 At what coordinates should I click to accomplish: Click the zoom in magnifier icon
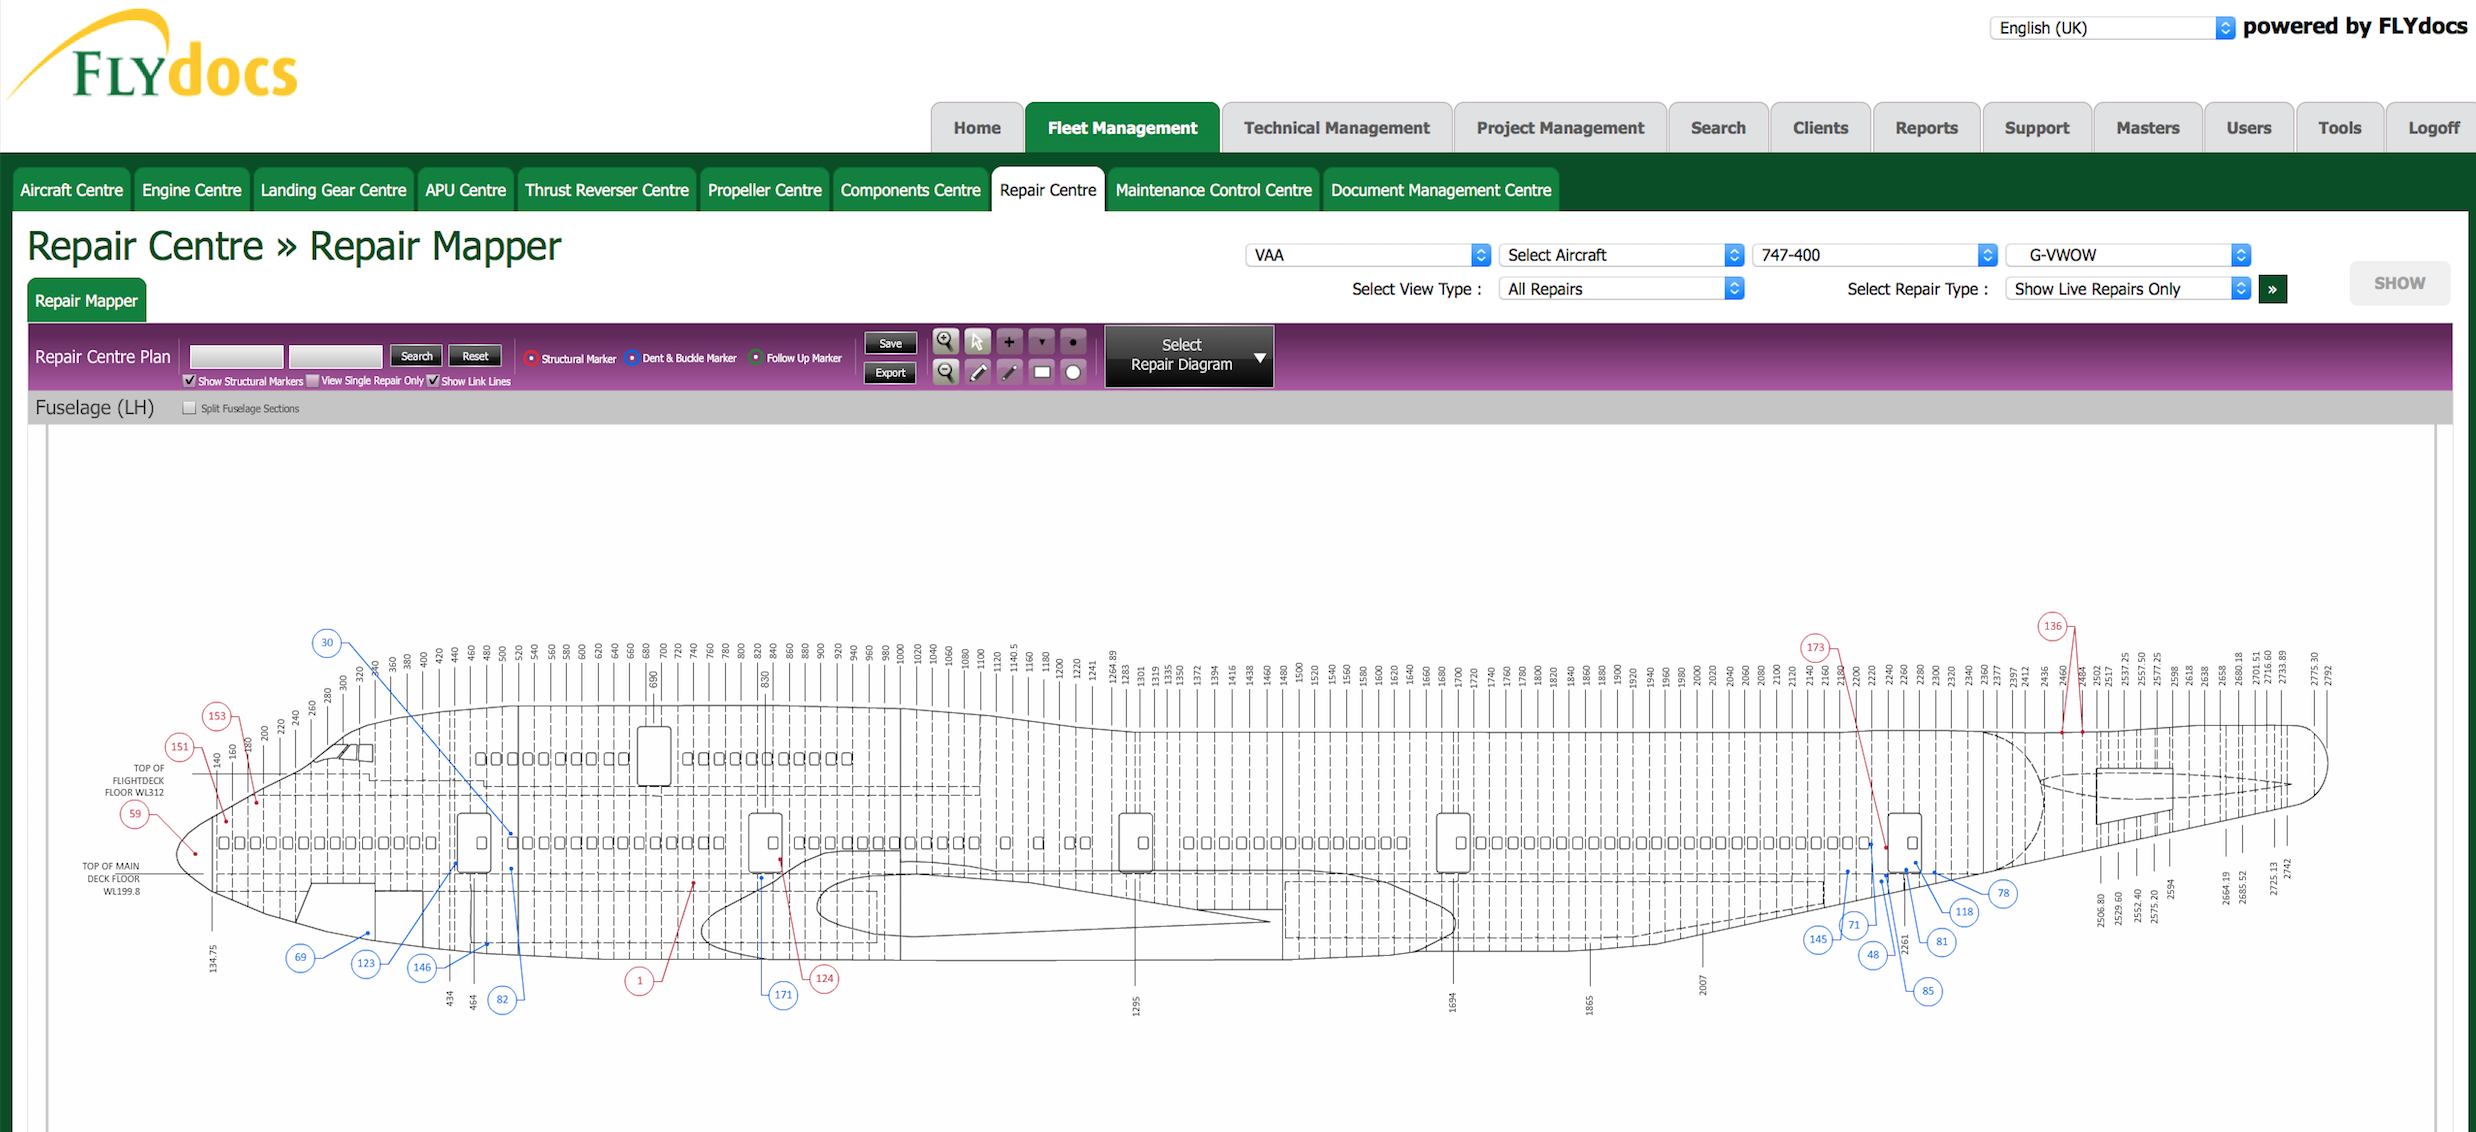tap(944, 341)
